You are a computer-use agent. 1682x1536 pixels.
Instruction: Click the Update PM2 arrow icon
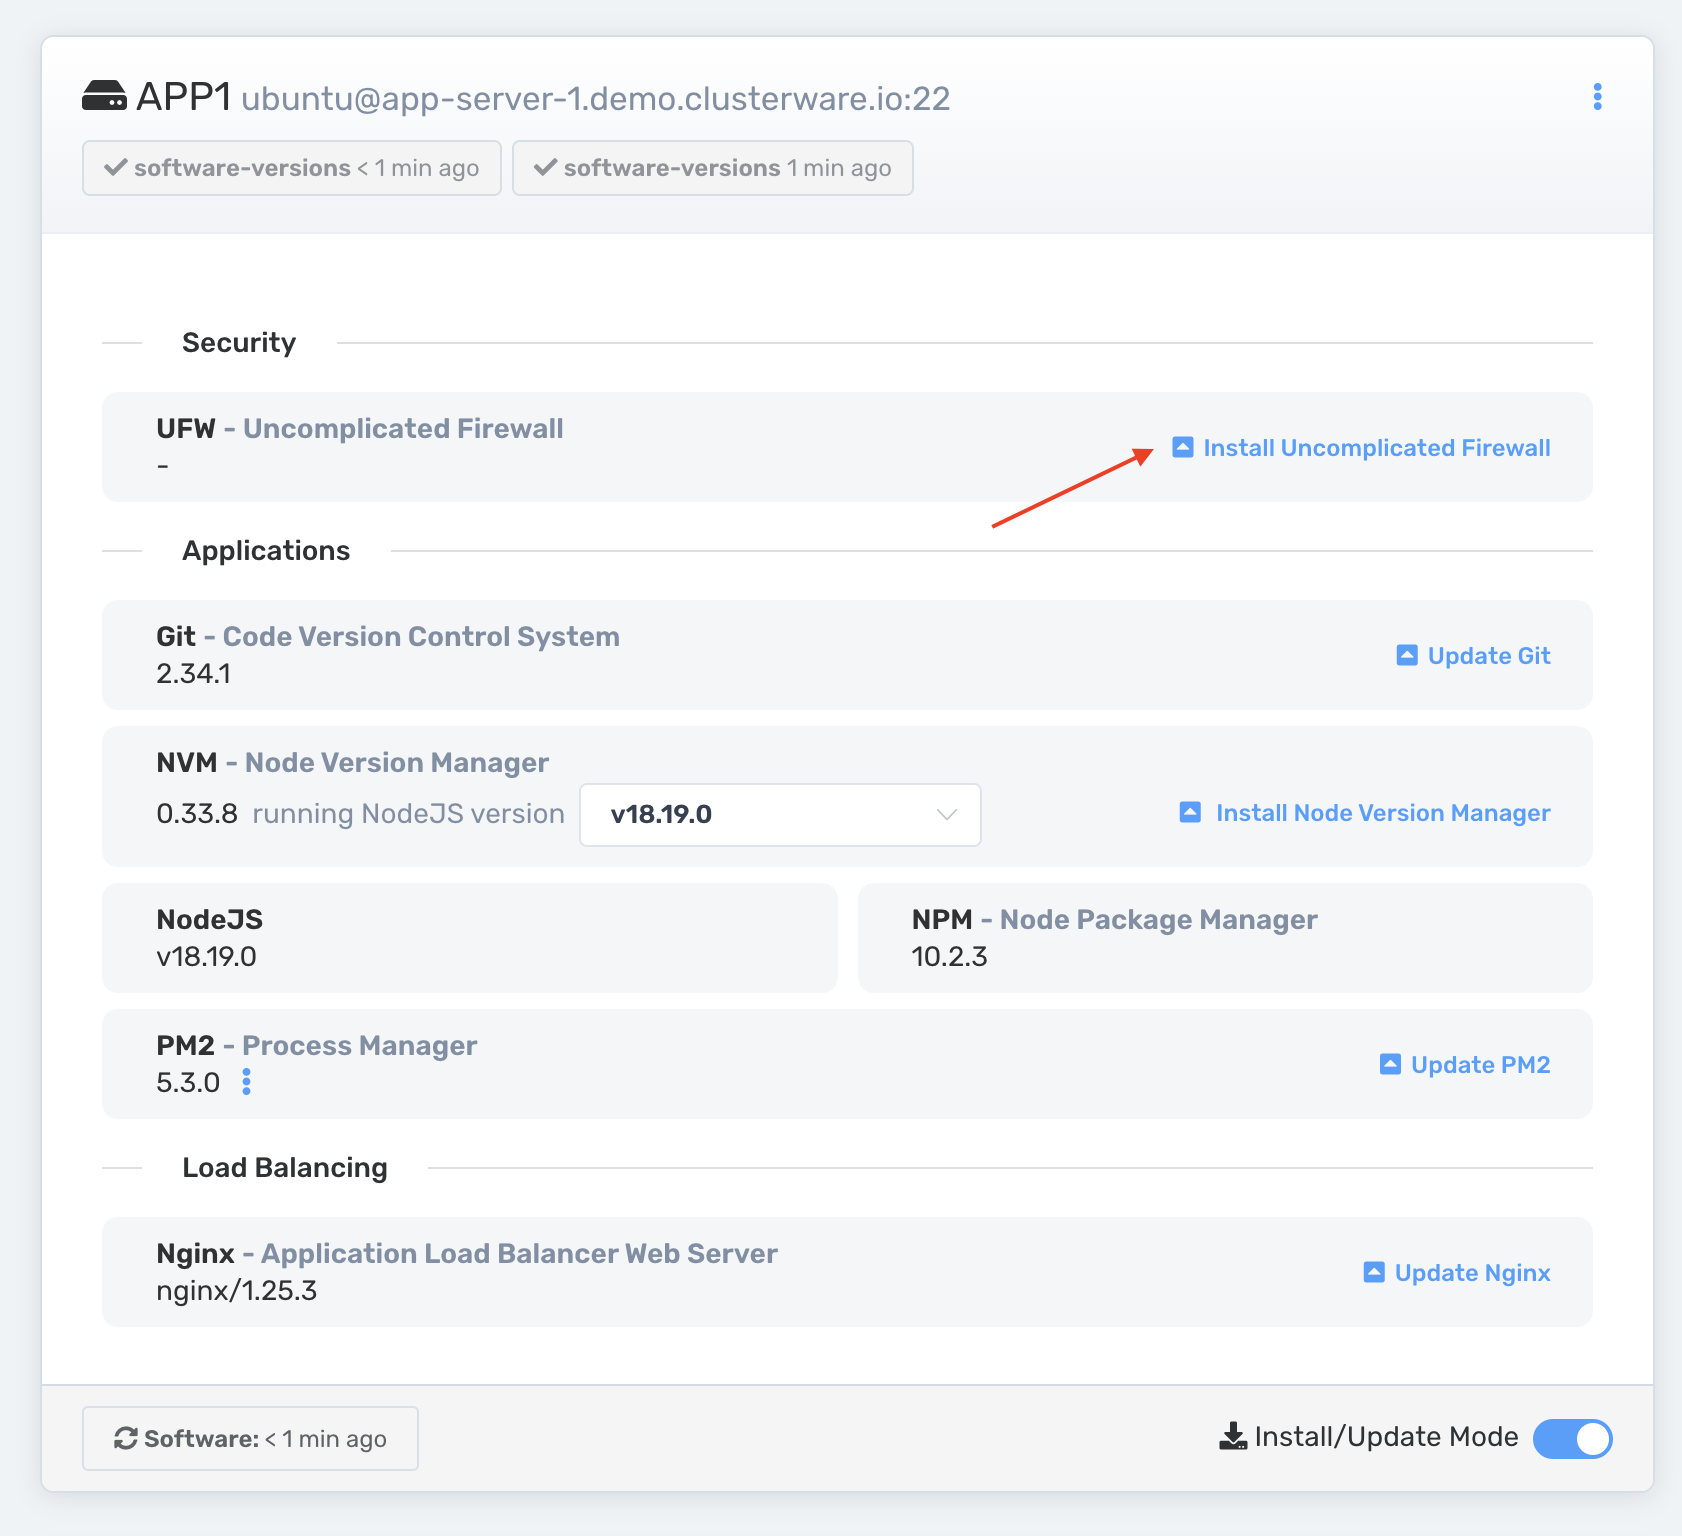point(1390,1064)
